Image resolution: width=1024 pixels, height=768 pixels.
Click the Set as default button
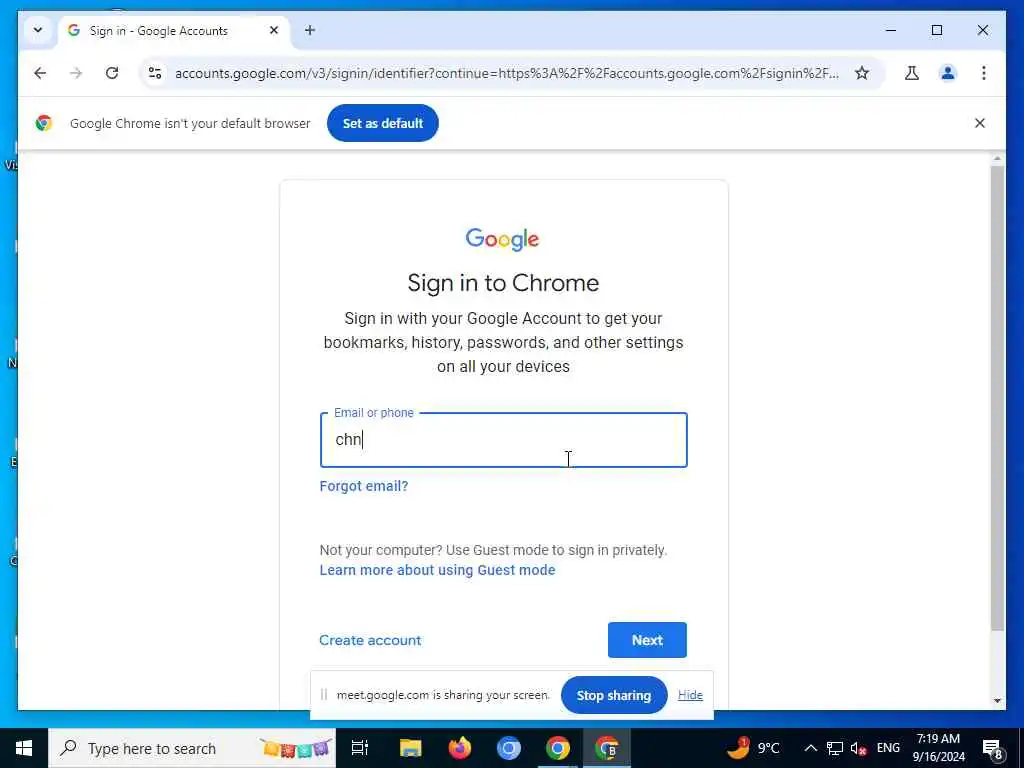[383, 123]
